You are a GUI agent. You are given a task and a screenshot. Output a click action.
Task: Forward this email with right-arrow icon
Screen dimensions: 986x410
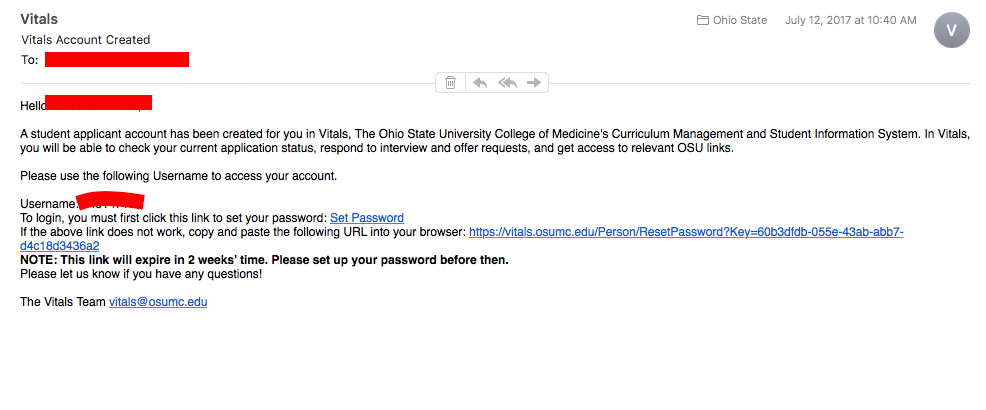point(534,82)
